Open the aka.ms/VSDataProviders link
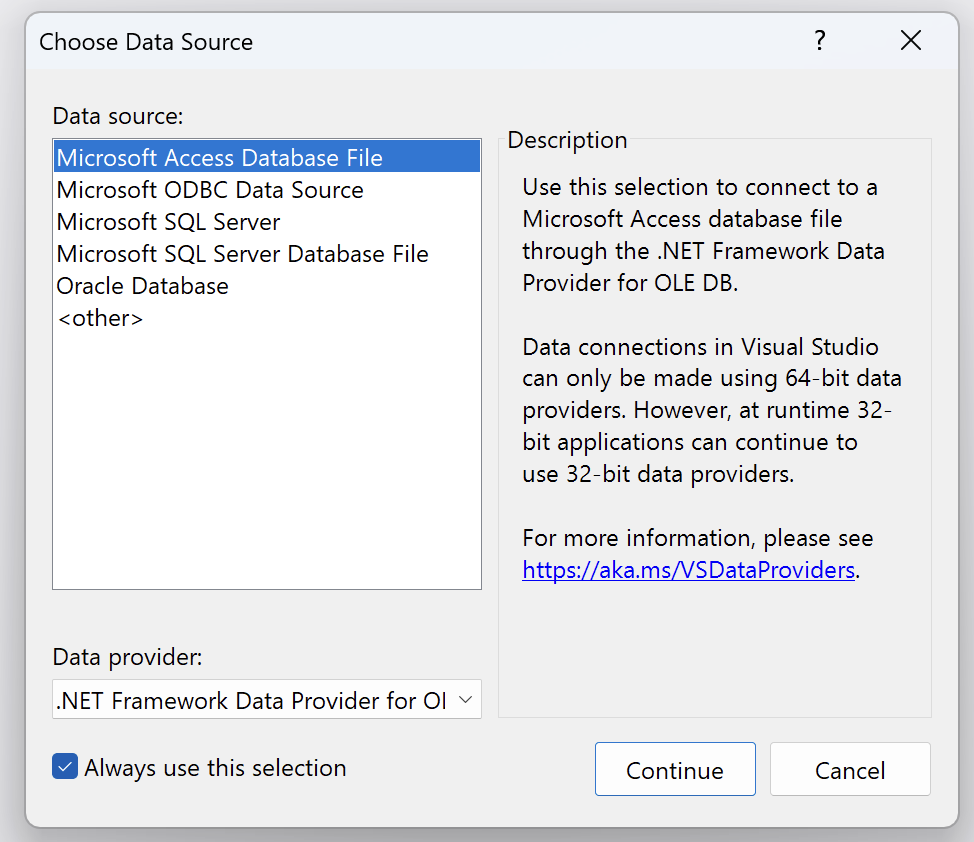 point(688,570)
